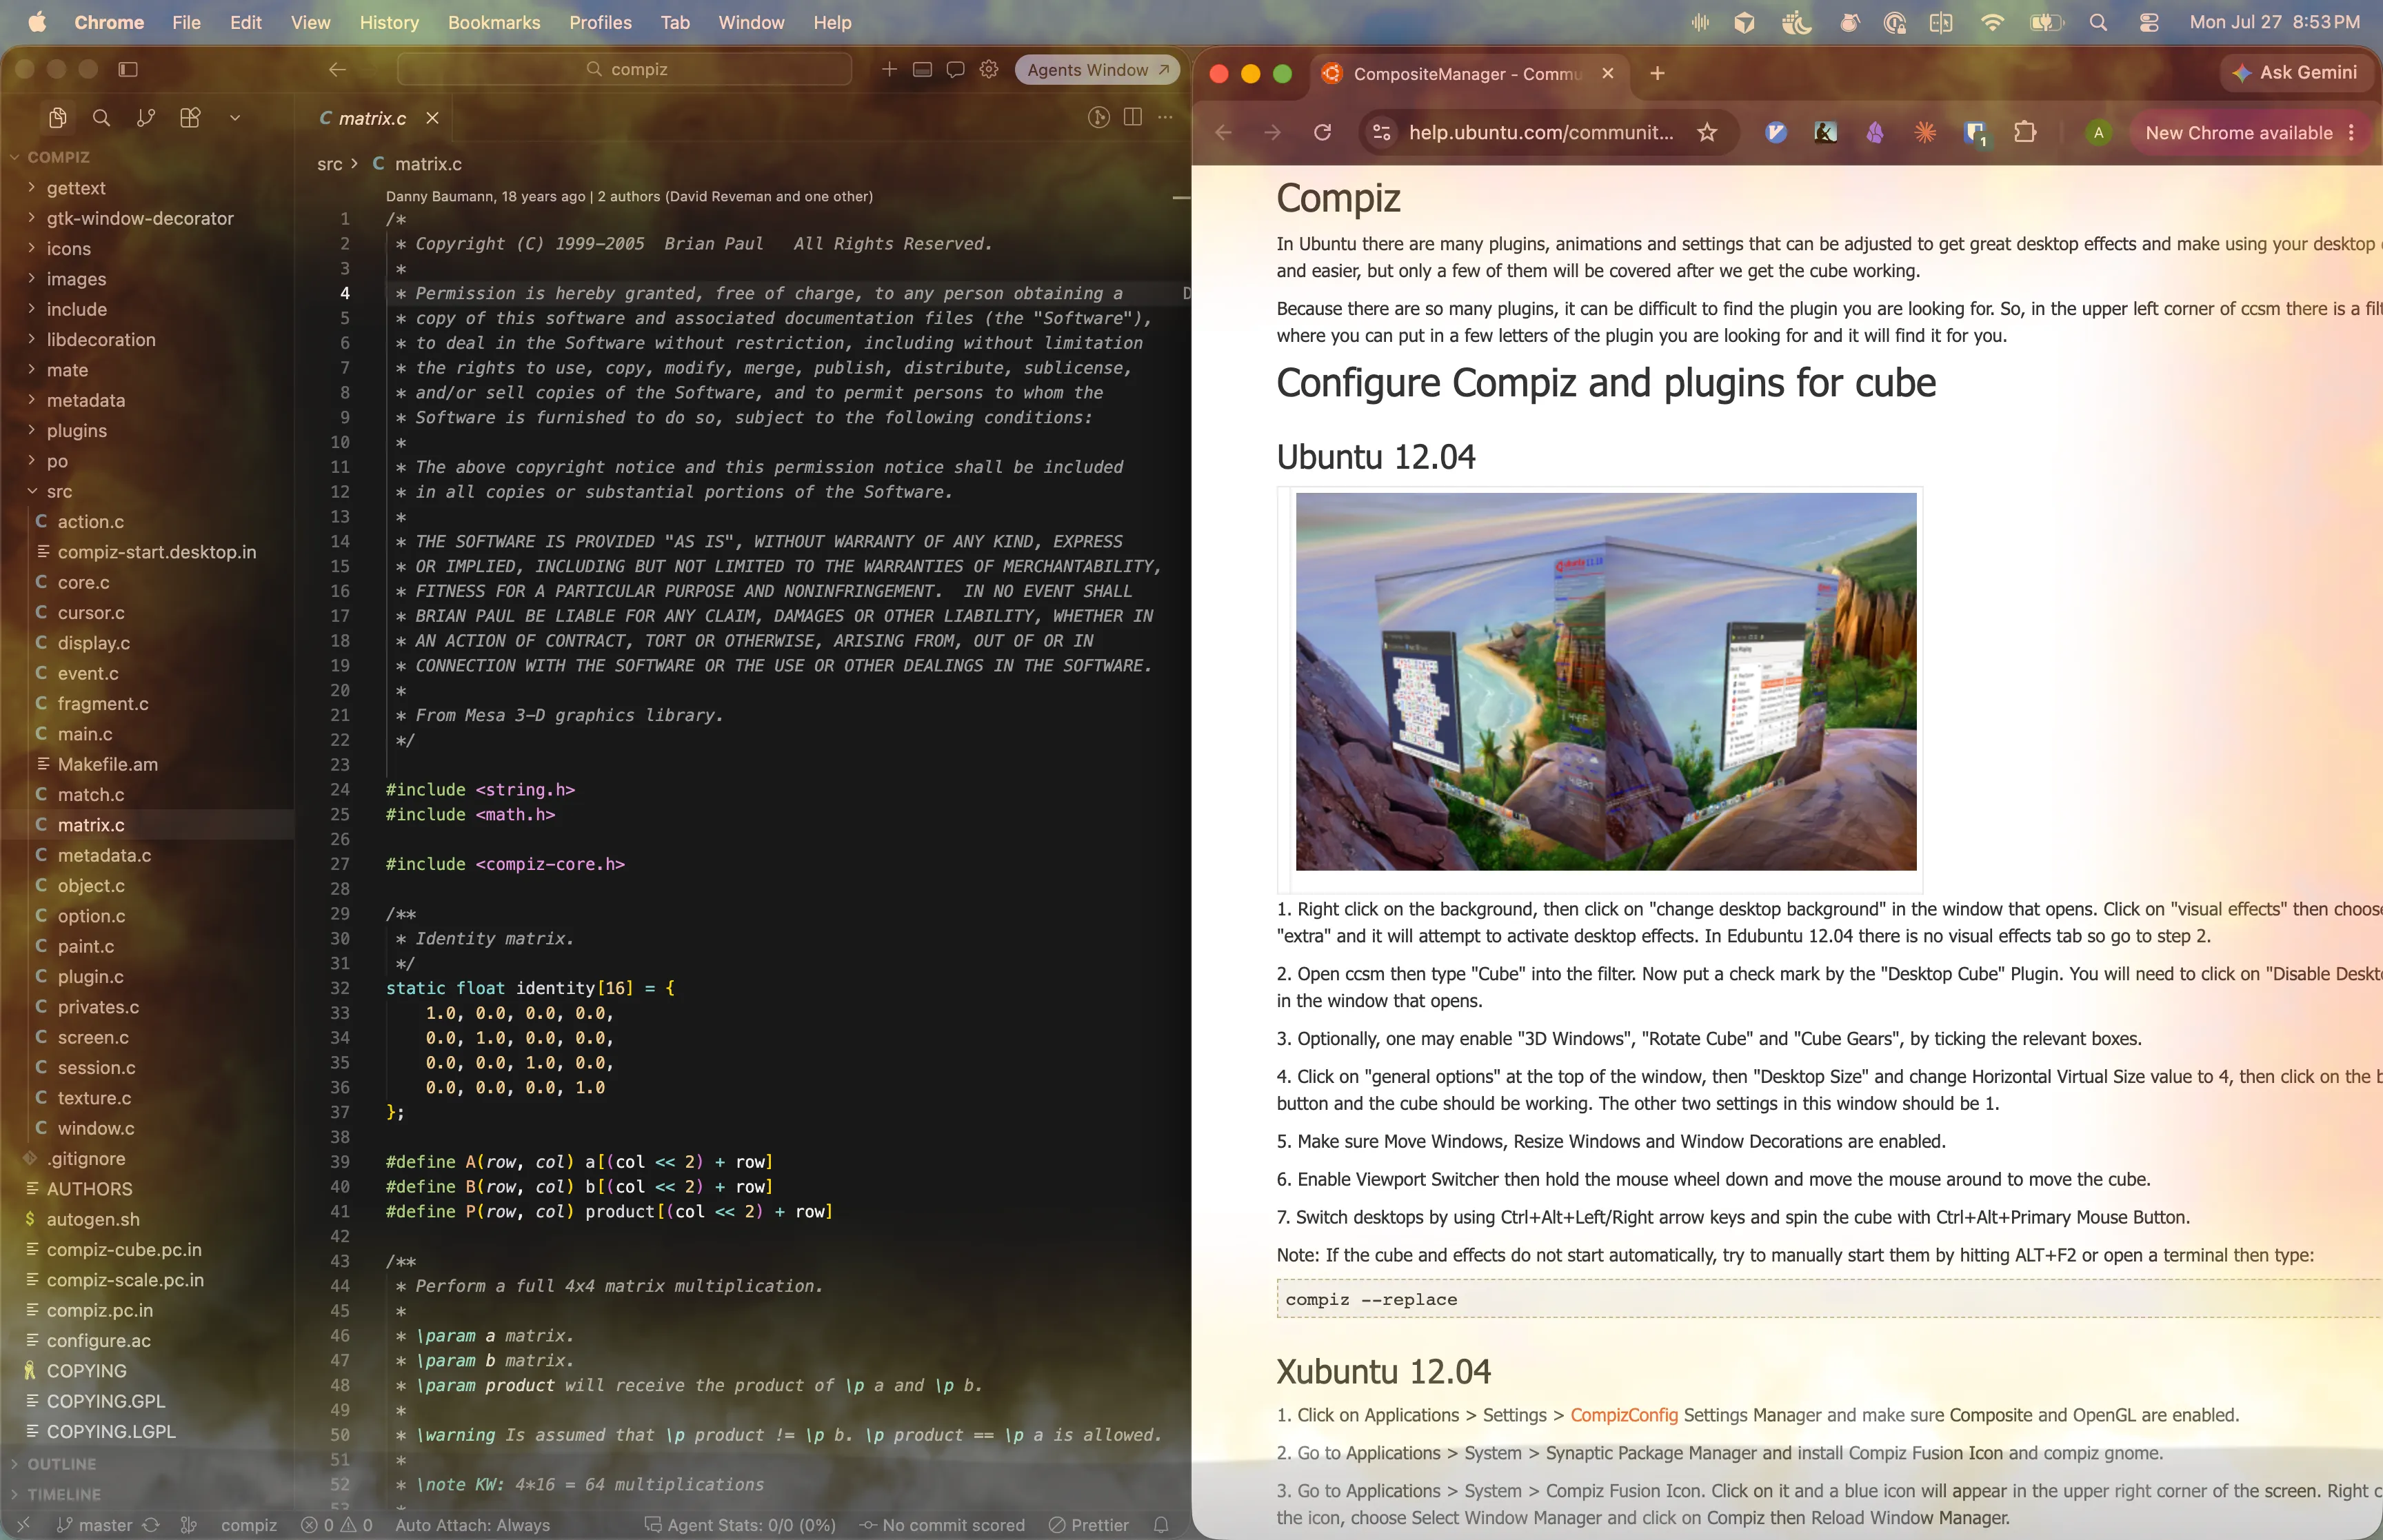Click the src breadcrumb segment
Image resolution: width=2383 pixels, height=1540 pixels.
tap(330, 164)
